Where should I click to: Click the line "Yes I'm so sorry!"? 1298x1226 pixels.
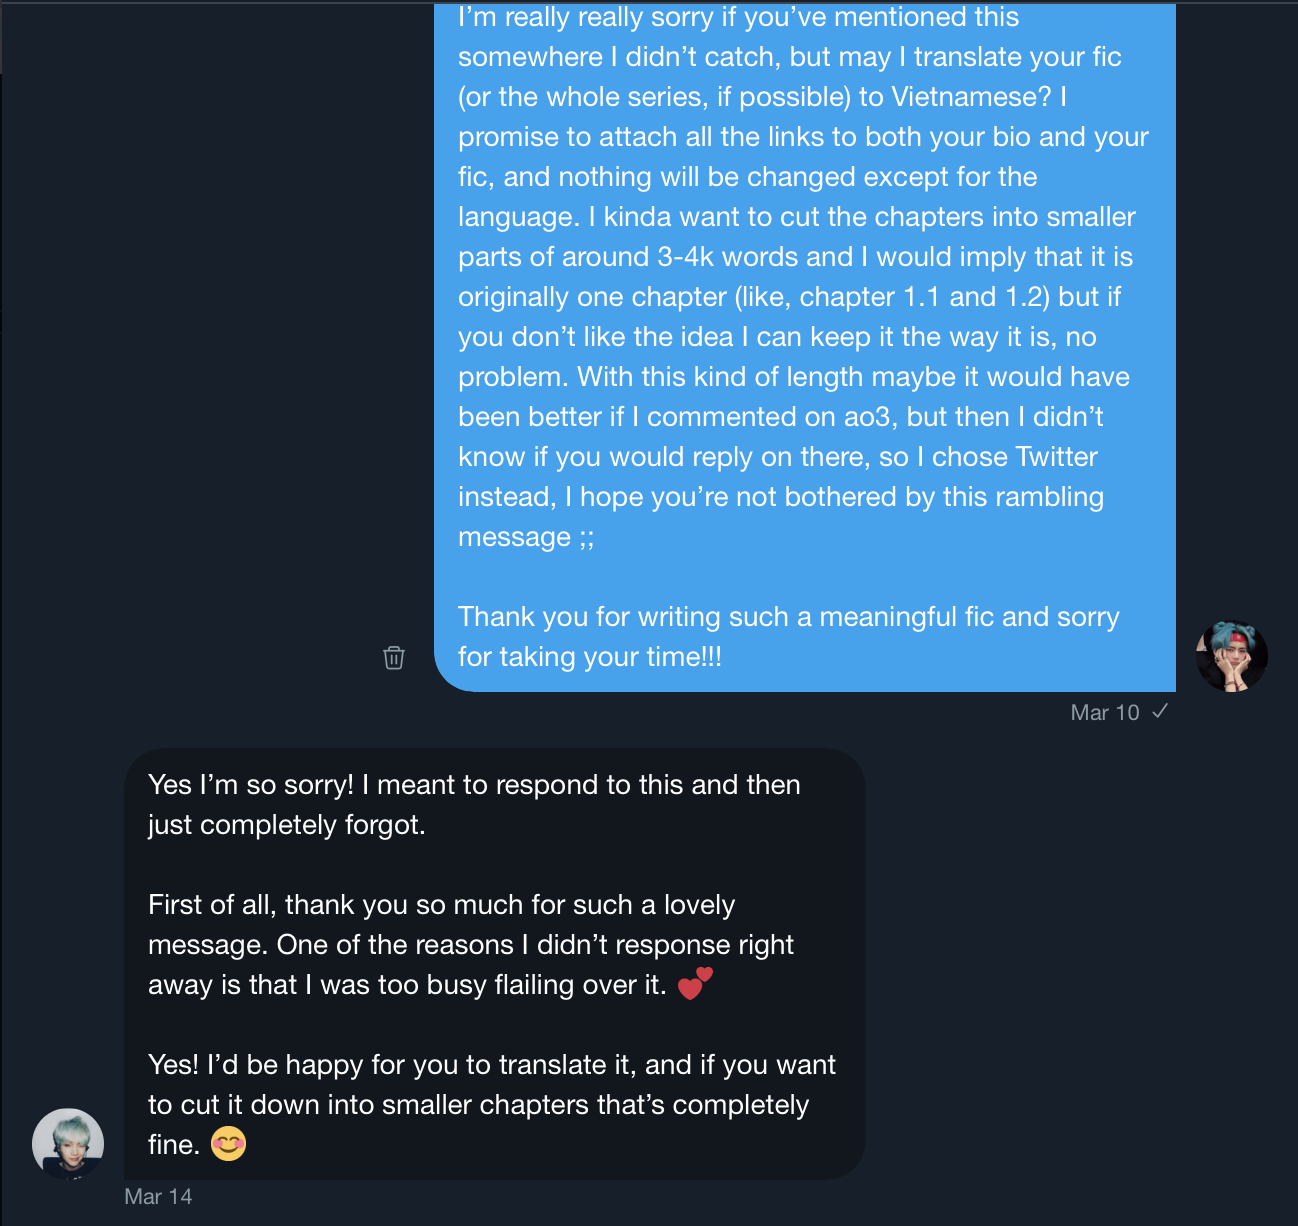(x=251, y=784)
